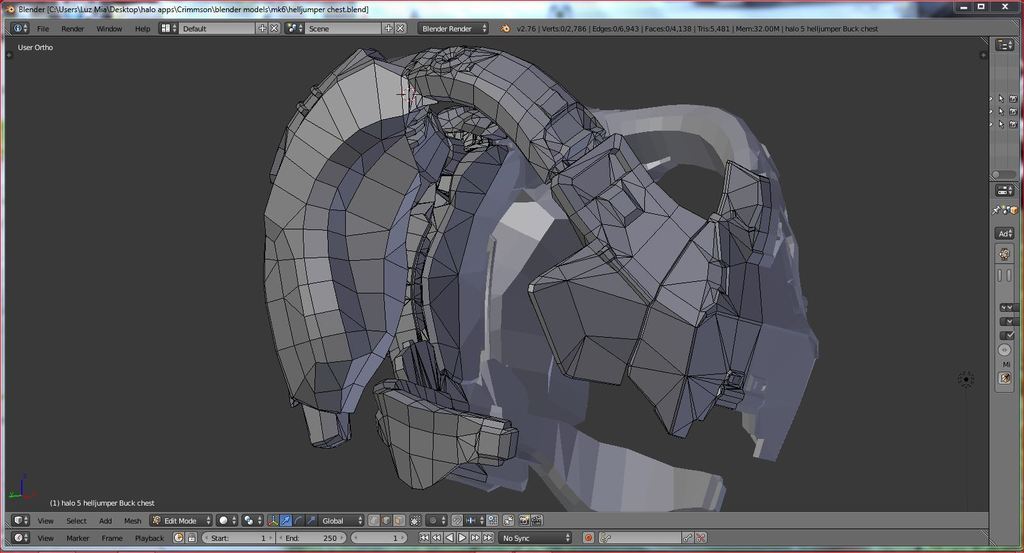This screenshot has width=1024, height=553.
Task: Select face selection mode
Action: coord(399,521)
